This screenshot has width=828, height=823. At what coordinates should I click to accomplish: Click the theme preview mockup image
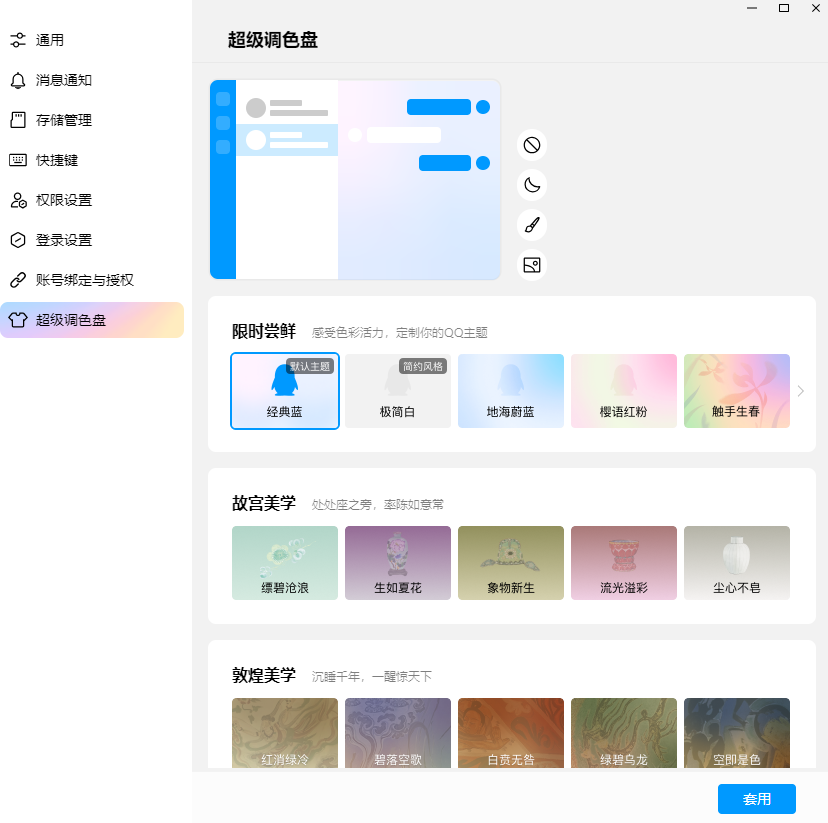[355, 179]
